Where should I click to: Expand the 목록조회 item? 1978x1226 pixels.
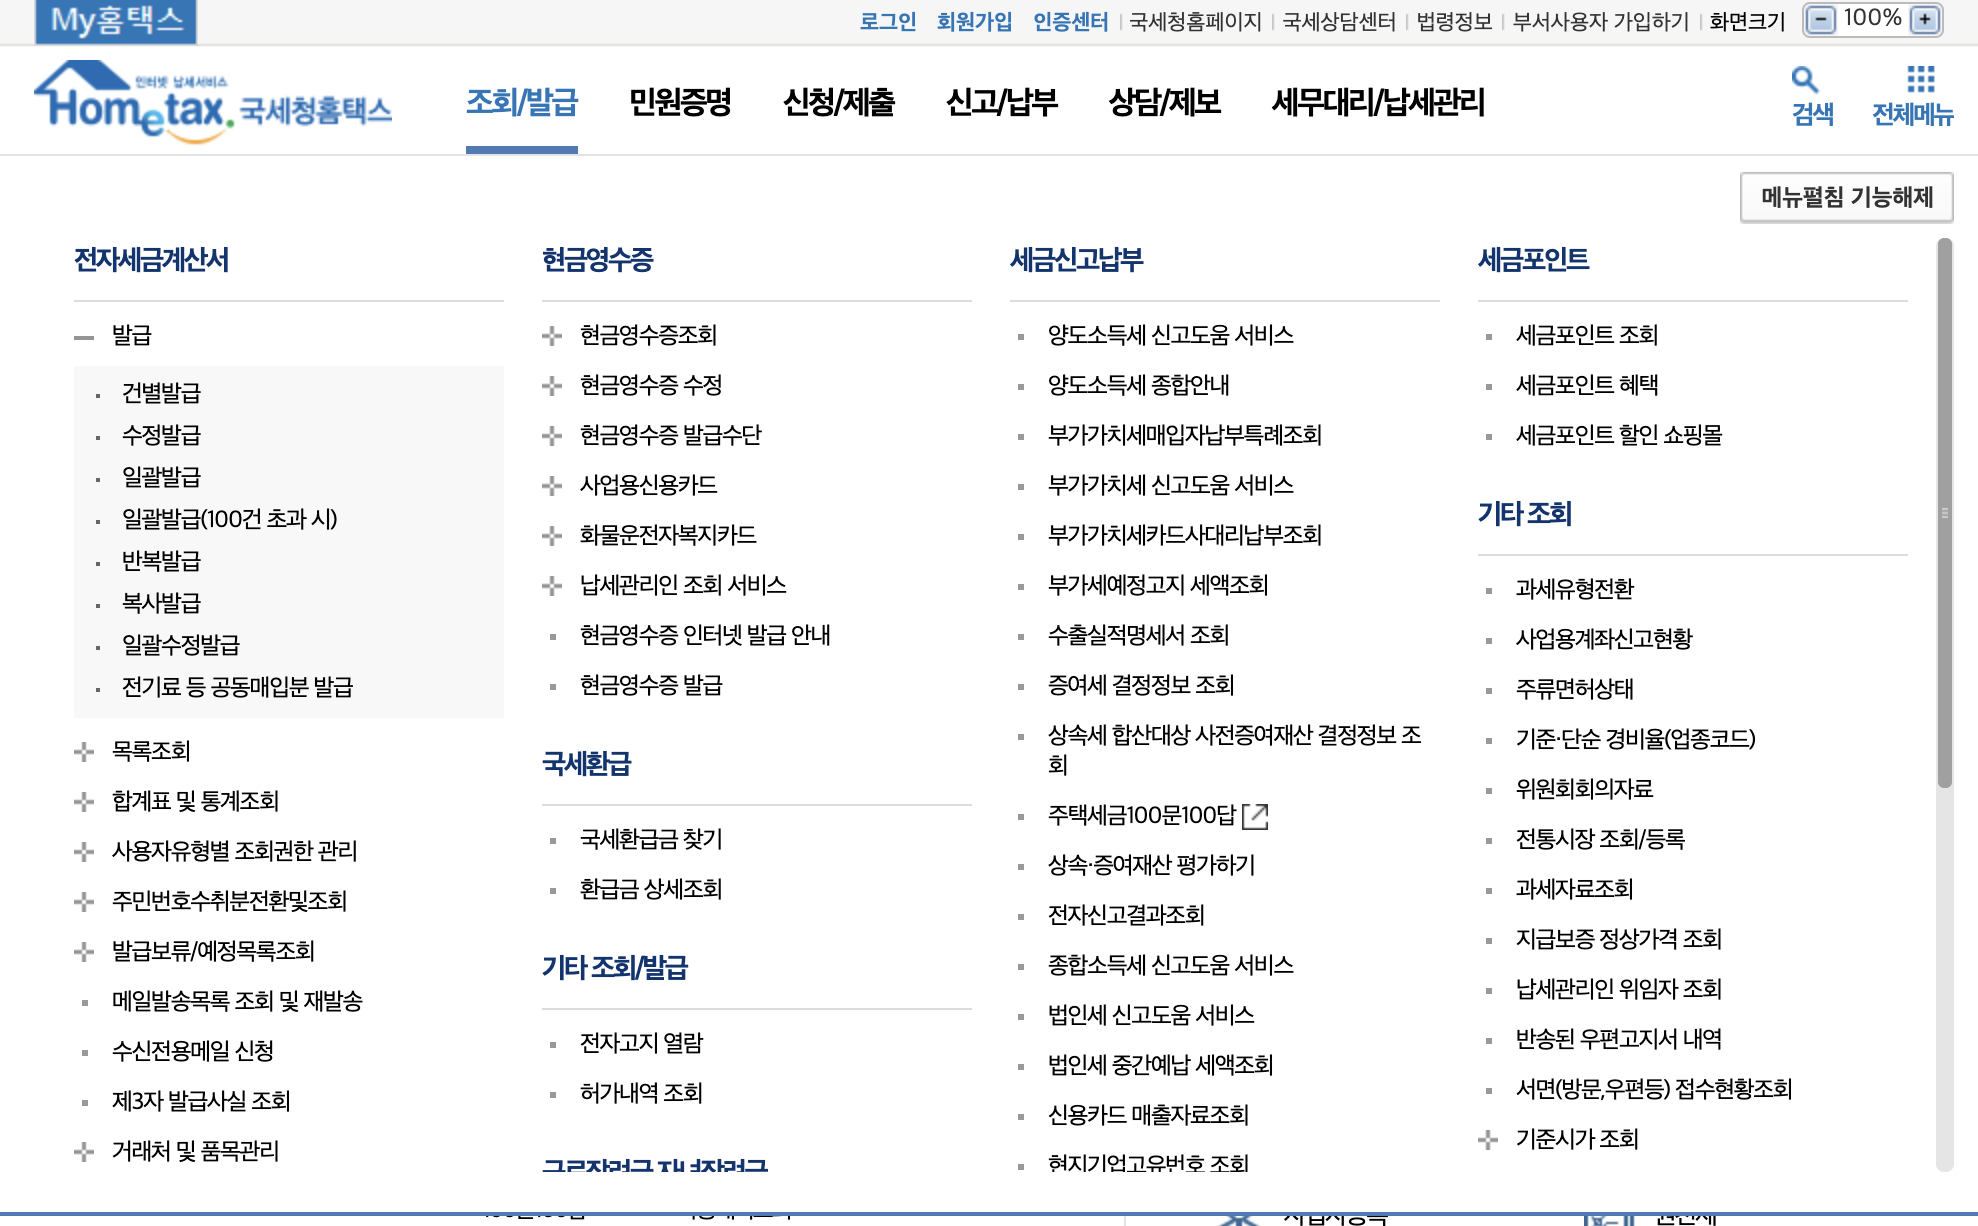point(84,752)
